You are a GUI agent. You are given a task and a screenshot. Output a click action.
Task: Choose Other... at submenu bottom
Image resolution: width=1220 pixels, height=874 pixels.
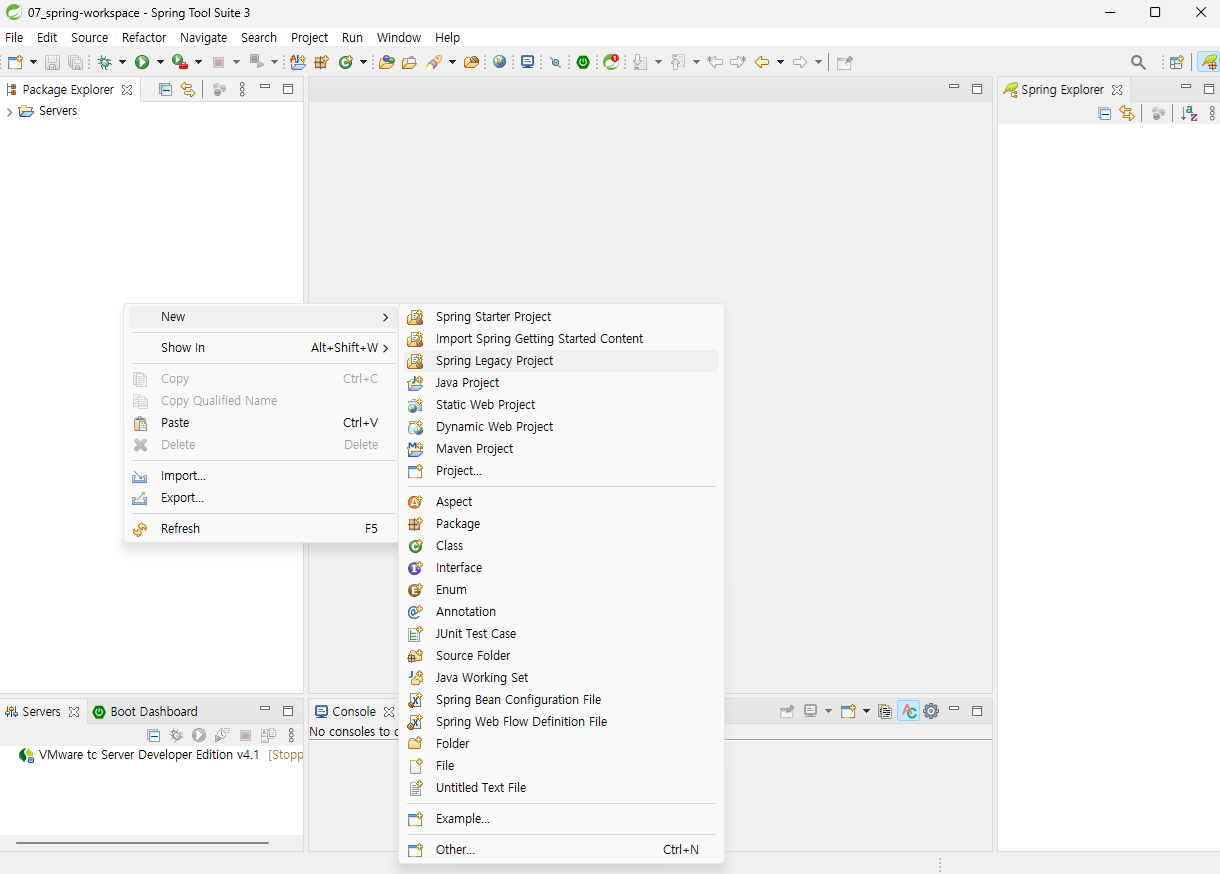coord(561,850)
